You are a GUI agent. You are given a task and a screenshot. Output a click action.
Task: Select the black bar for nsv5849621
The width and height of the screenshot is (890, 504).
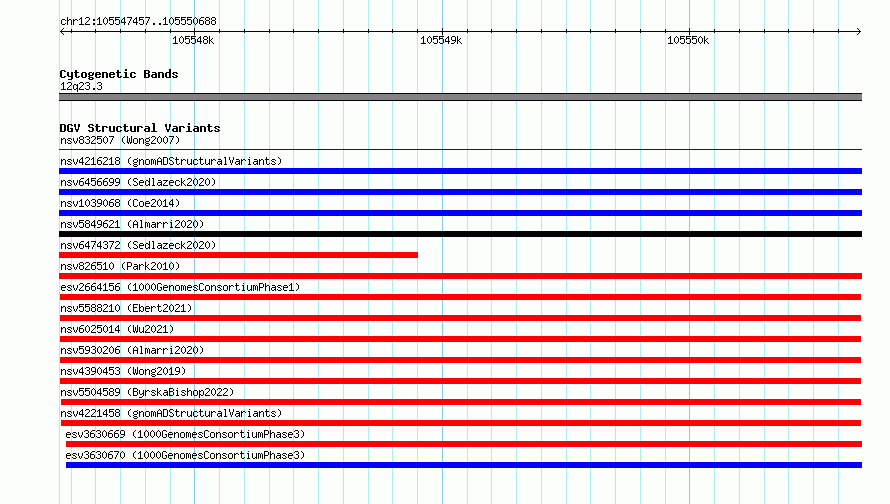[x=460, y=234]
